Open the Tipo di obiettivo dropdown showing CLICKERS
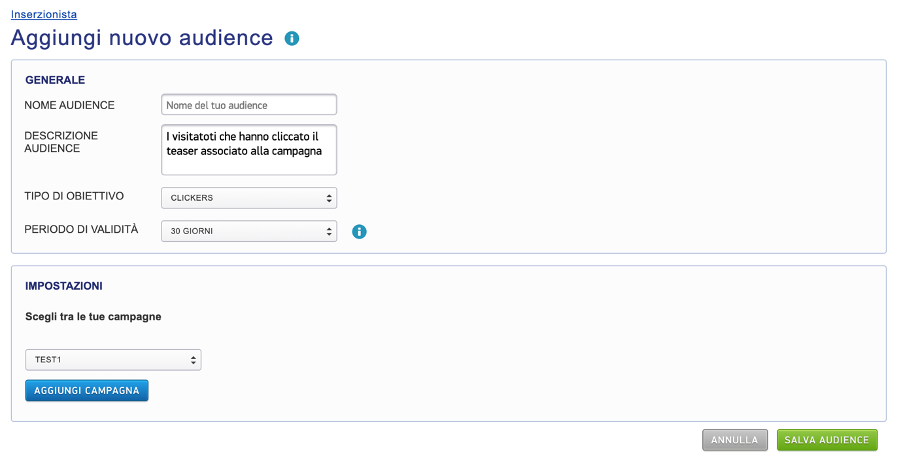Image resolution: width=904 pixels, height=458 pixels. pos(248,198)
